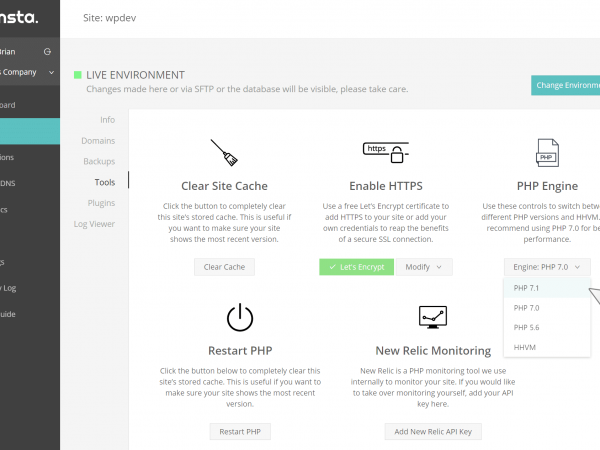Screen dimensions: 600x450
Task: Click the logout icon beside user name
Action: (x=48, y=51)
